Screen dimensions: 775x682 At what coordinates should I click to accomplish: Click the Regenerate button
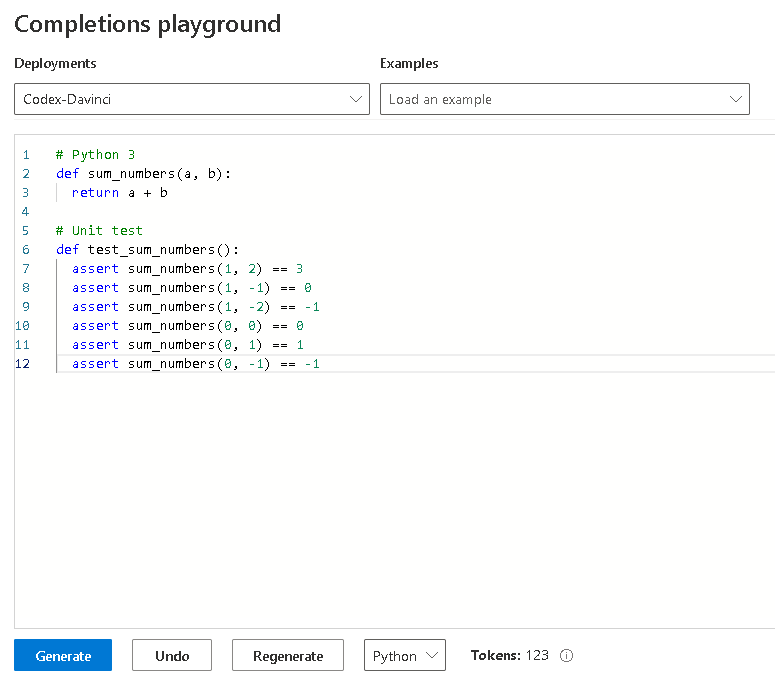coord(288,655)
